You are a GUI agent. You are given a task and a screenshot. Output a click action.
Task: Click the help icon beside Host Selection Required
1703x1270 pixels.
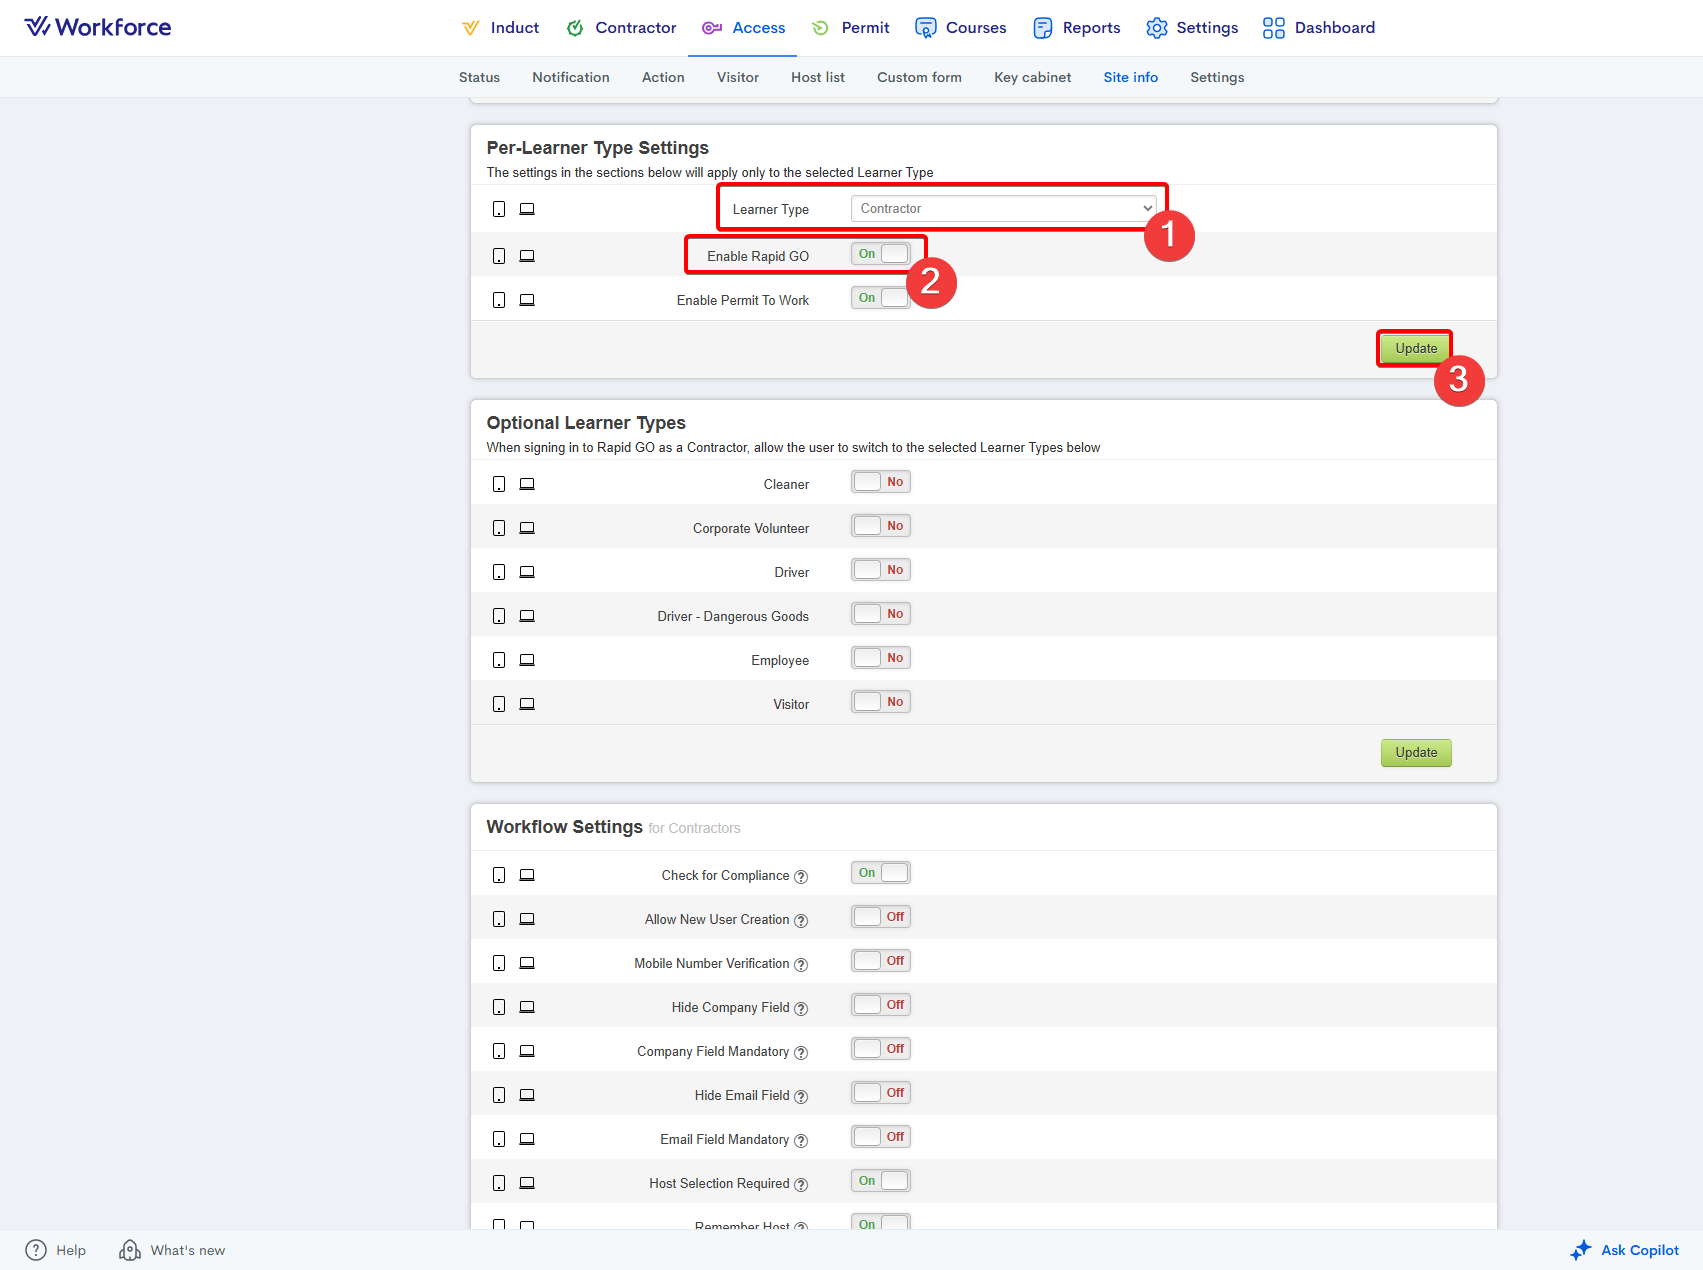point(800,1184)
